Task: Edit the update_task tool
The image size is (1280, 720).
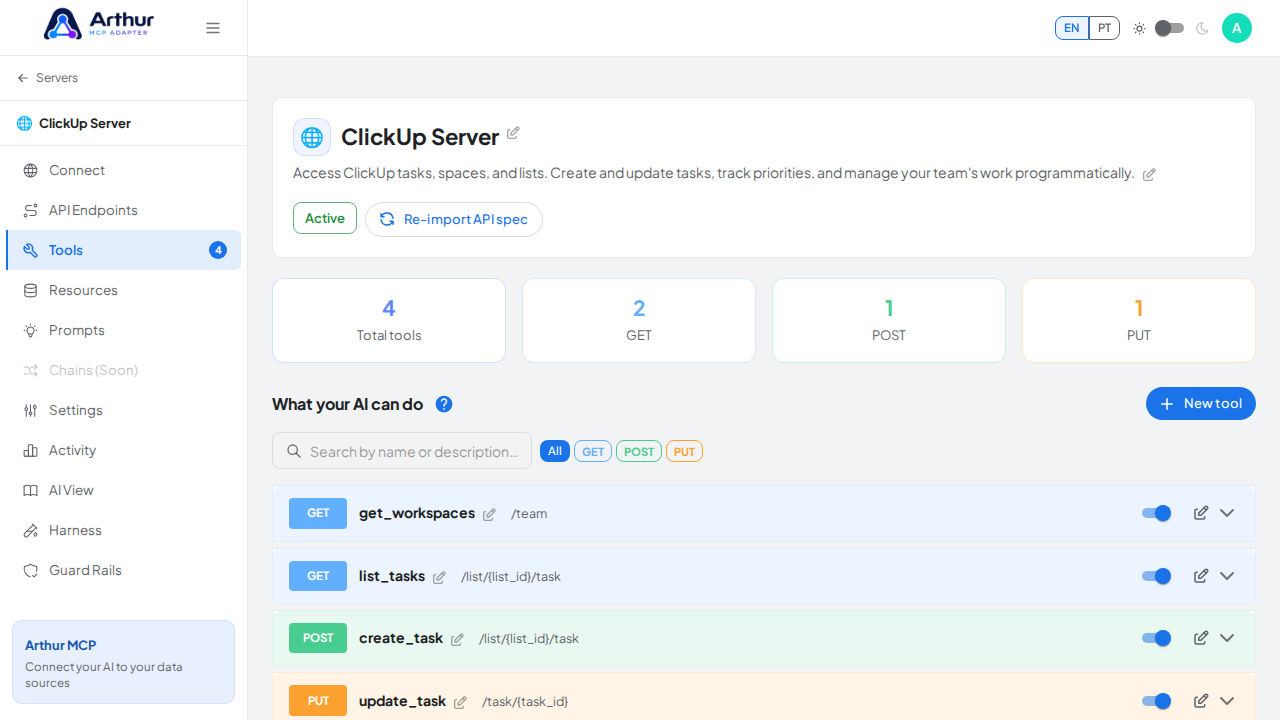Action: point(1201,701)
